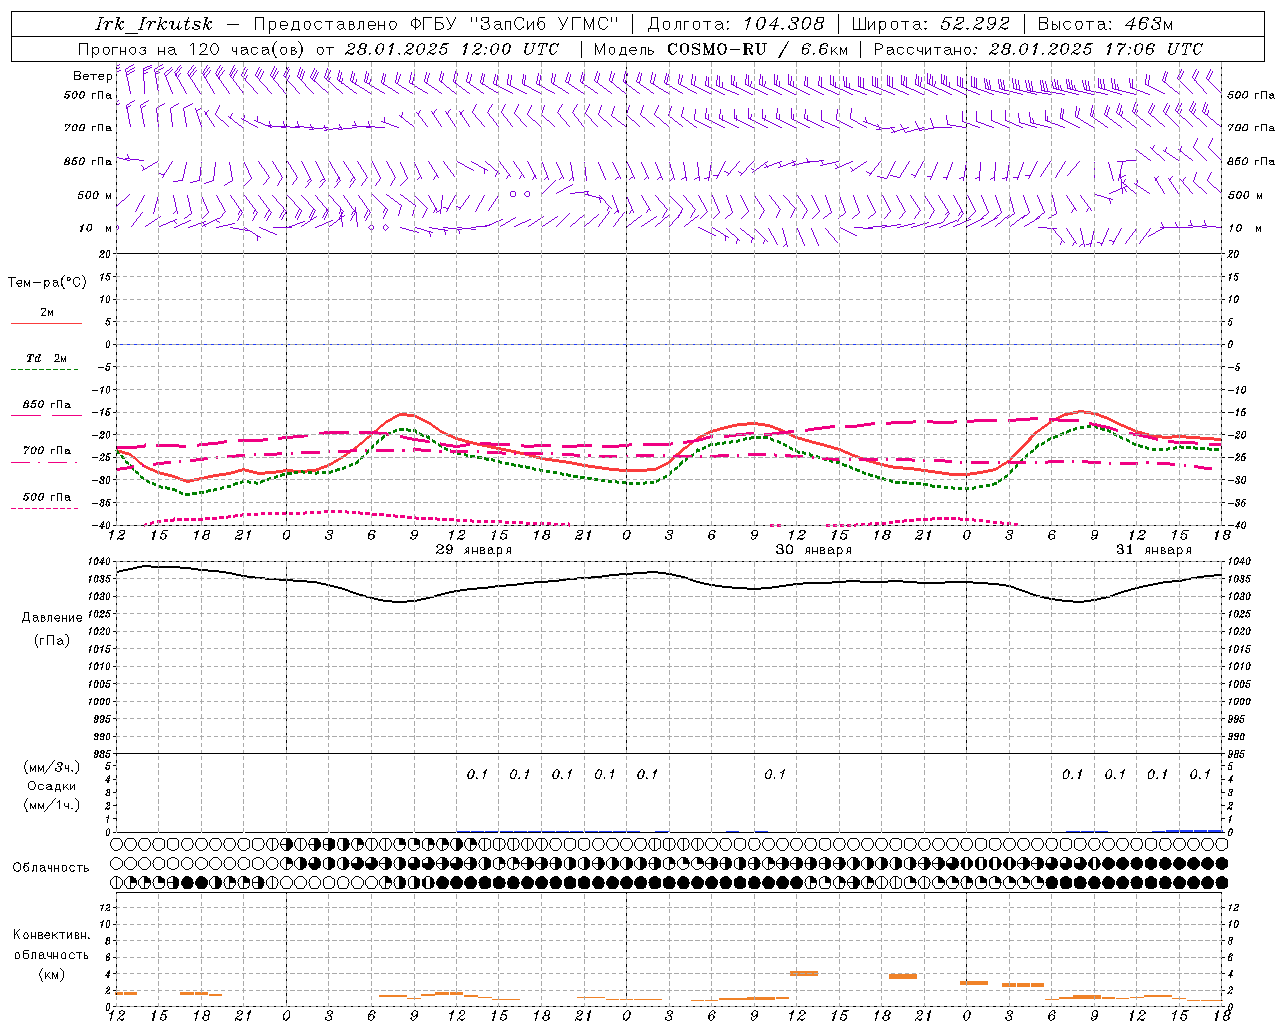Click the Широта: 52.292 value

pos(931,24)
